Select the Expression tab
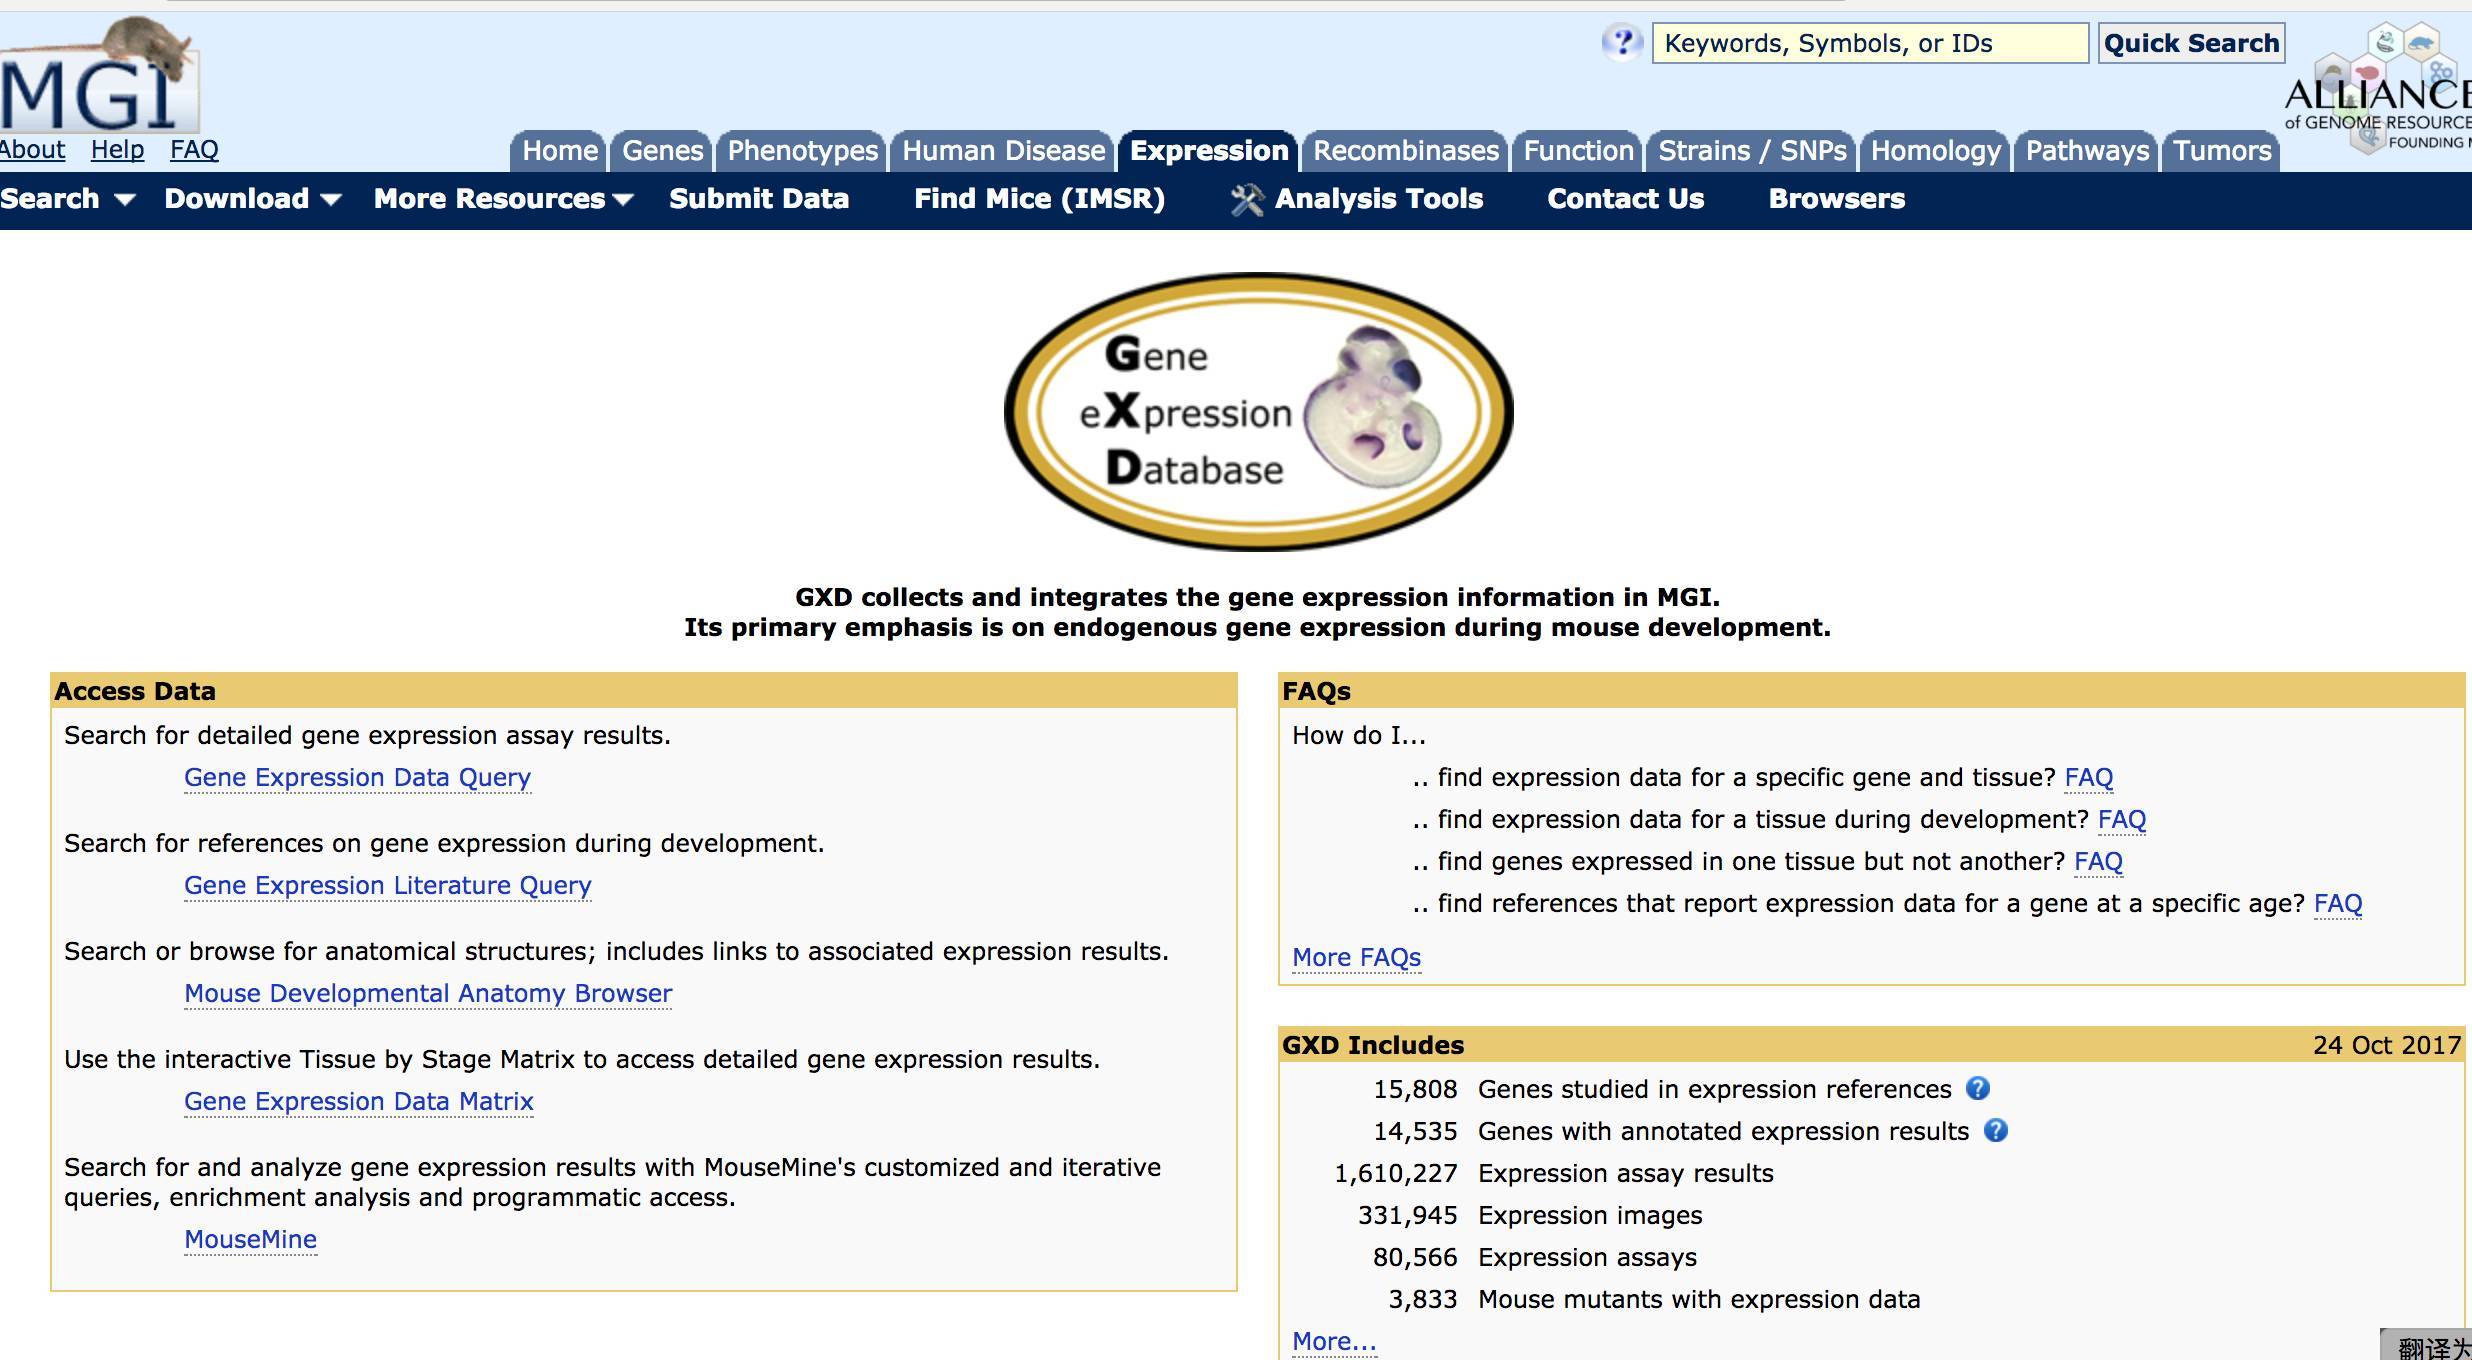Screen dimensions: 2472x1360 point(1208,151)
